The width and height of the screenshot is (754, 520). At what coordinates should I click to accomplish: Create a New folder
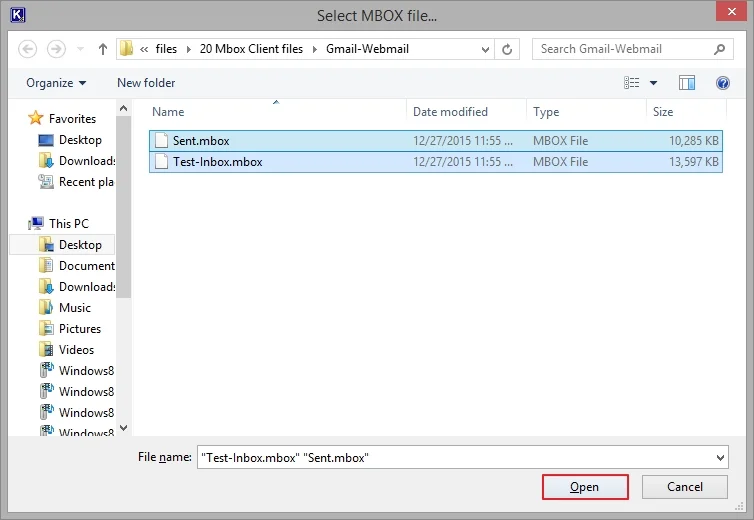click(146, 83)
